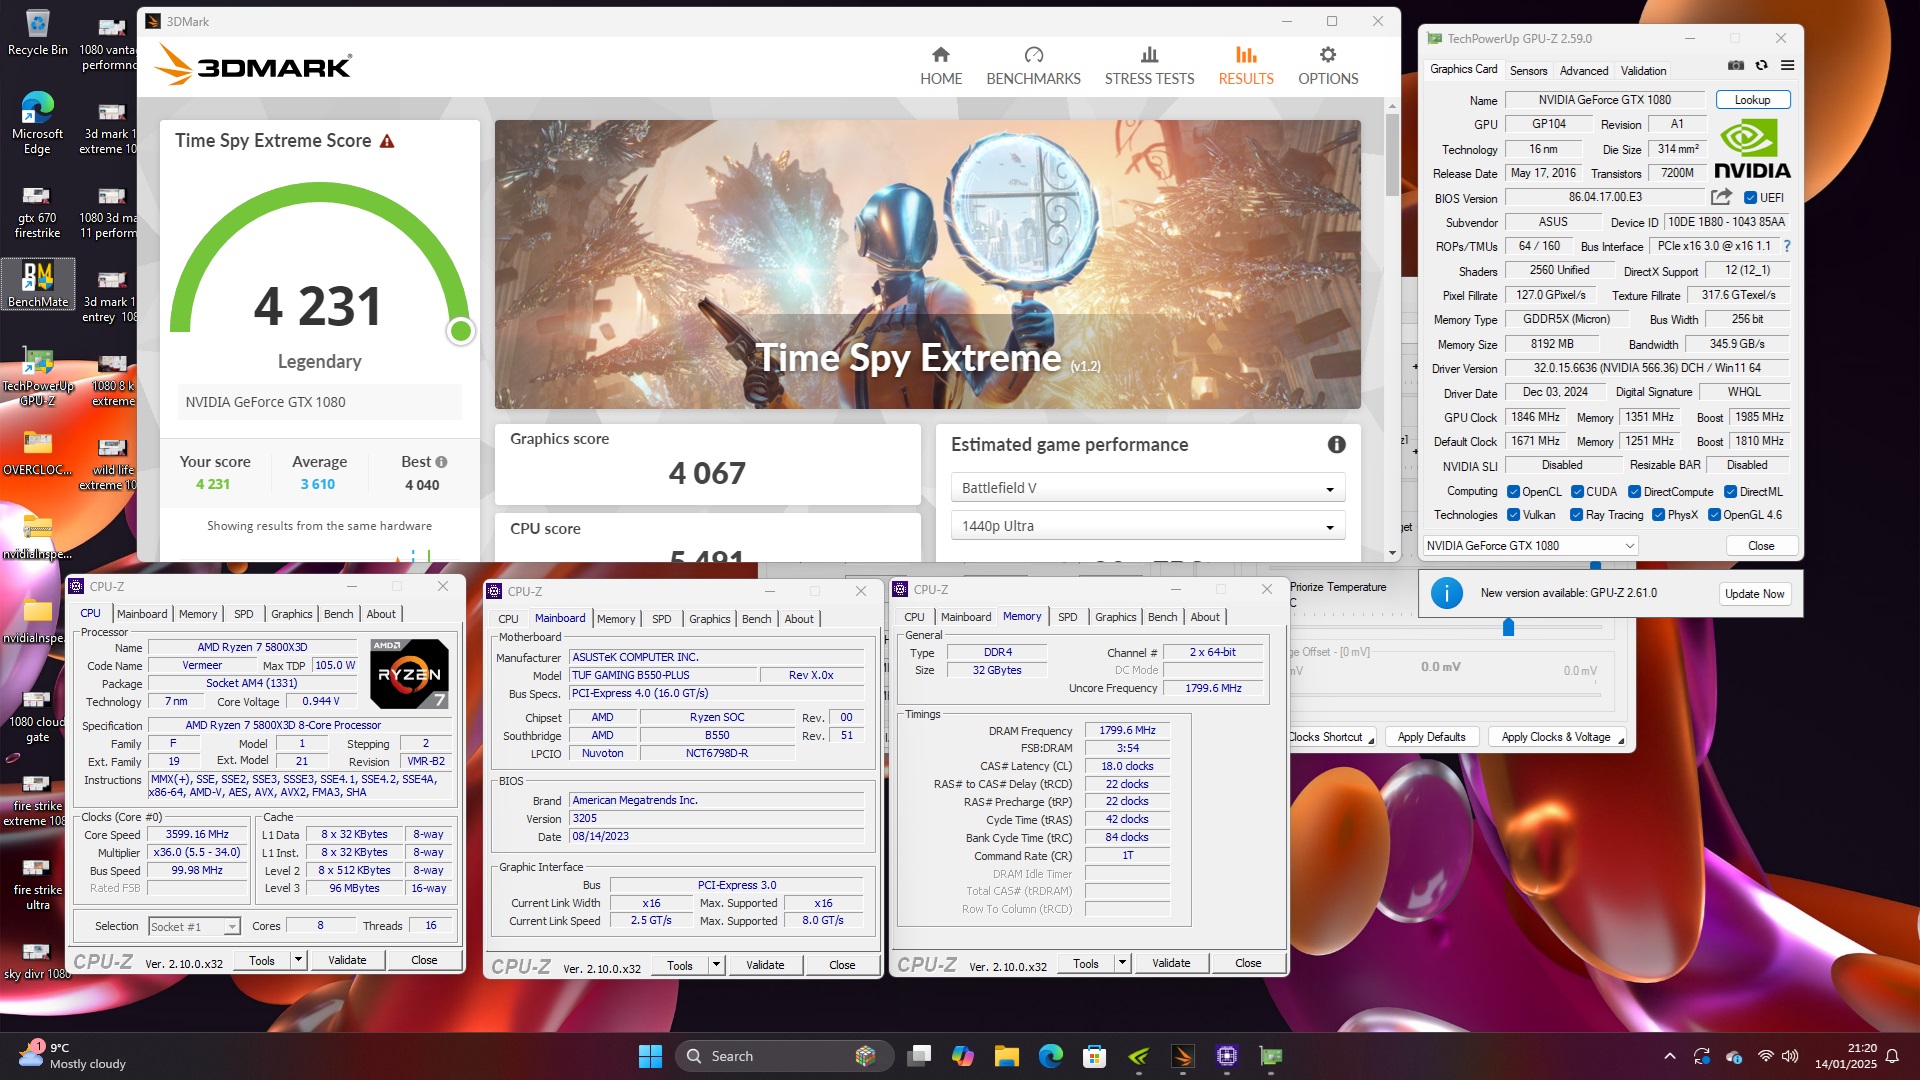Switch to the RESULTS tab in 3DMark
This screenshot has height=1080, width=1920.
tap(1245, 65)
